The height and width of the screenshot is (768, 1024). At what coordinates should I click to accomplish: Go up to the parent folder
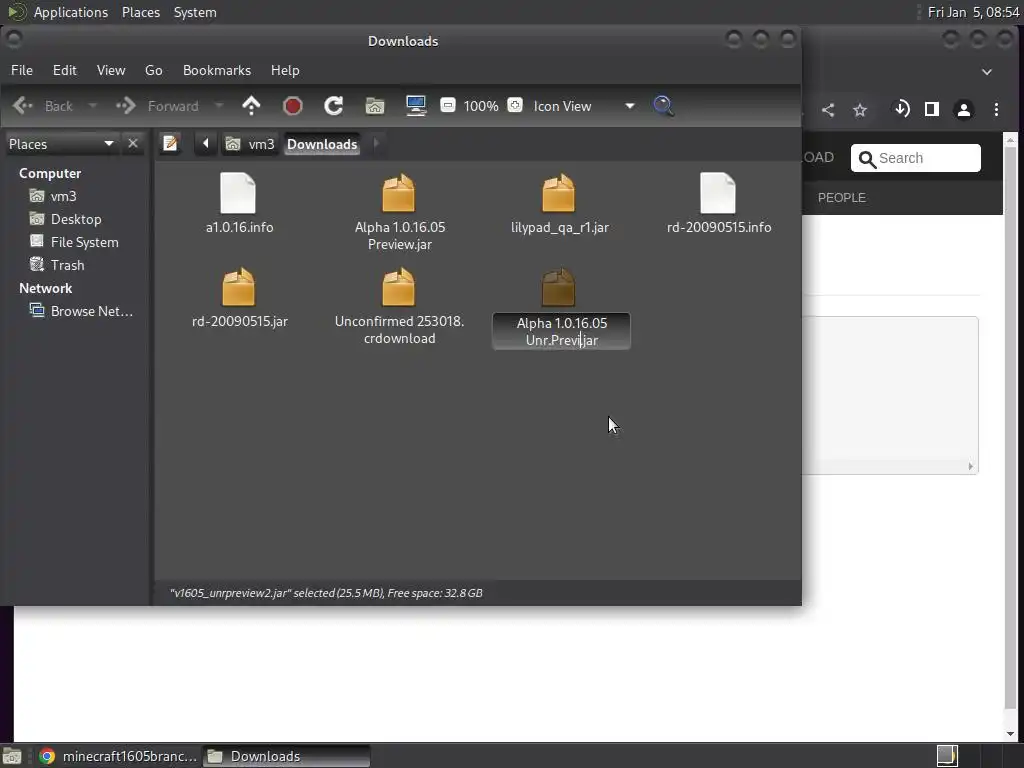click(251, 106)
